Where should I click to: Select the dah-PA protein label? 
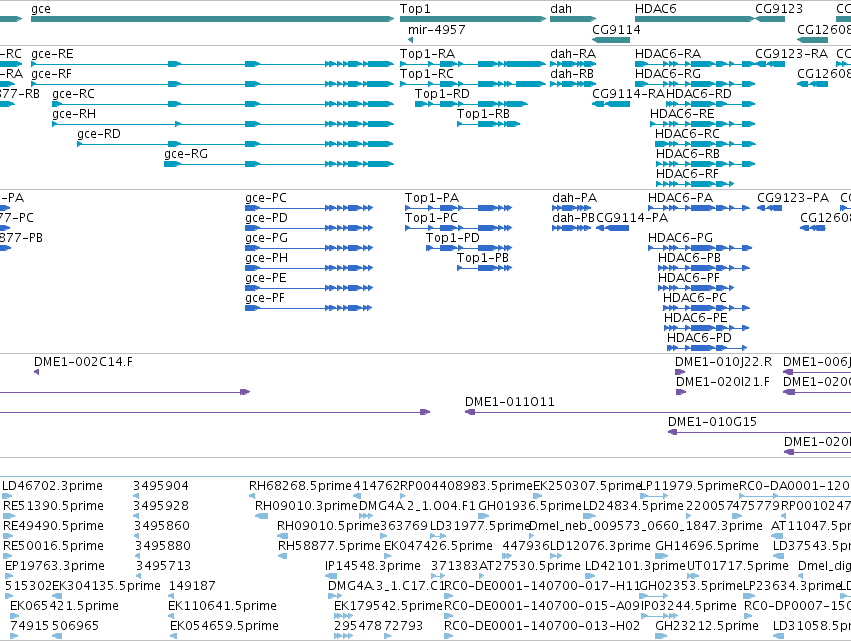click(574, 198)
